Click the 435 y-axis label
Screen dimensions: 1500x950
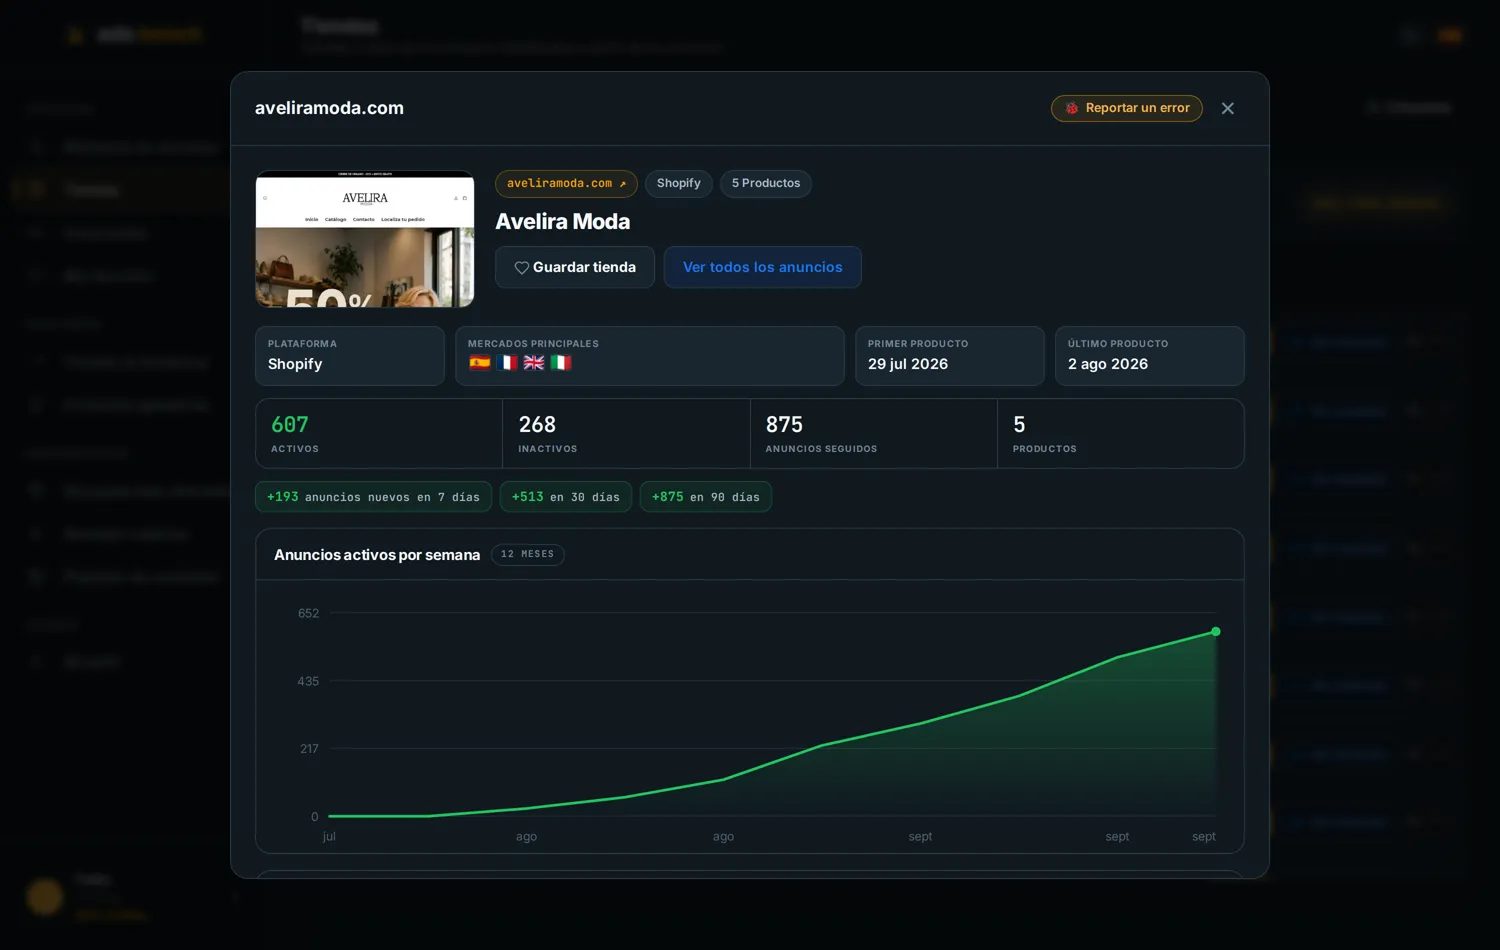(x=308, y=681)
